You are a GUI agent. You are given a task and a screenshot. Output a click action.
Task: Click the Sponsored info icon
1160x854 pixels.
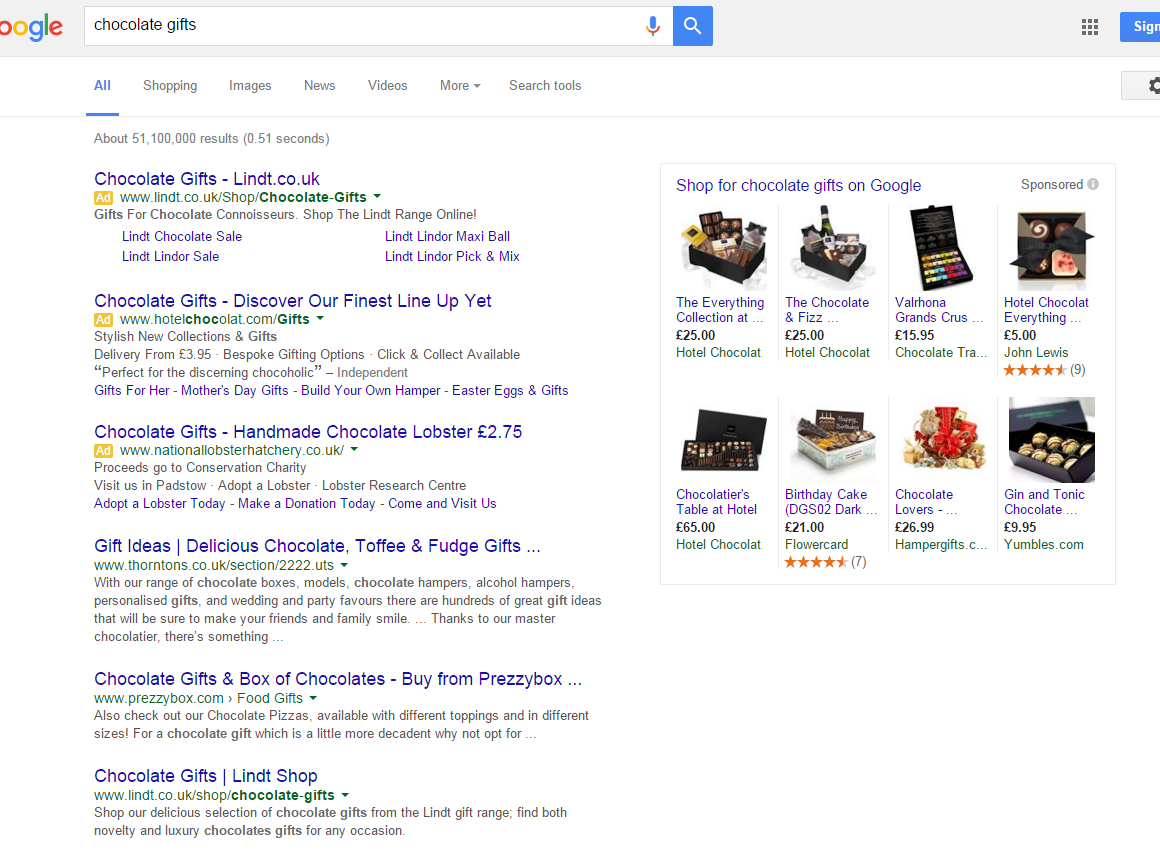pyautogui.click(x=1093, y=184)
